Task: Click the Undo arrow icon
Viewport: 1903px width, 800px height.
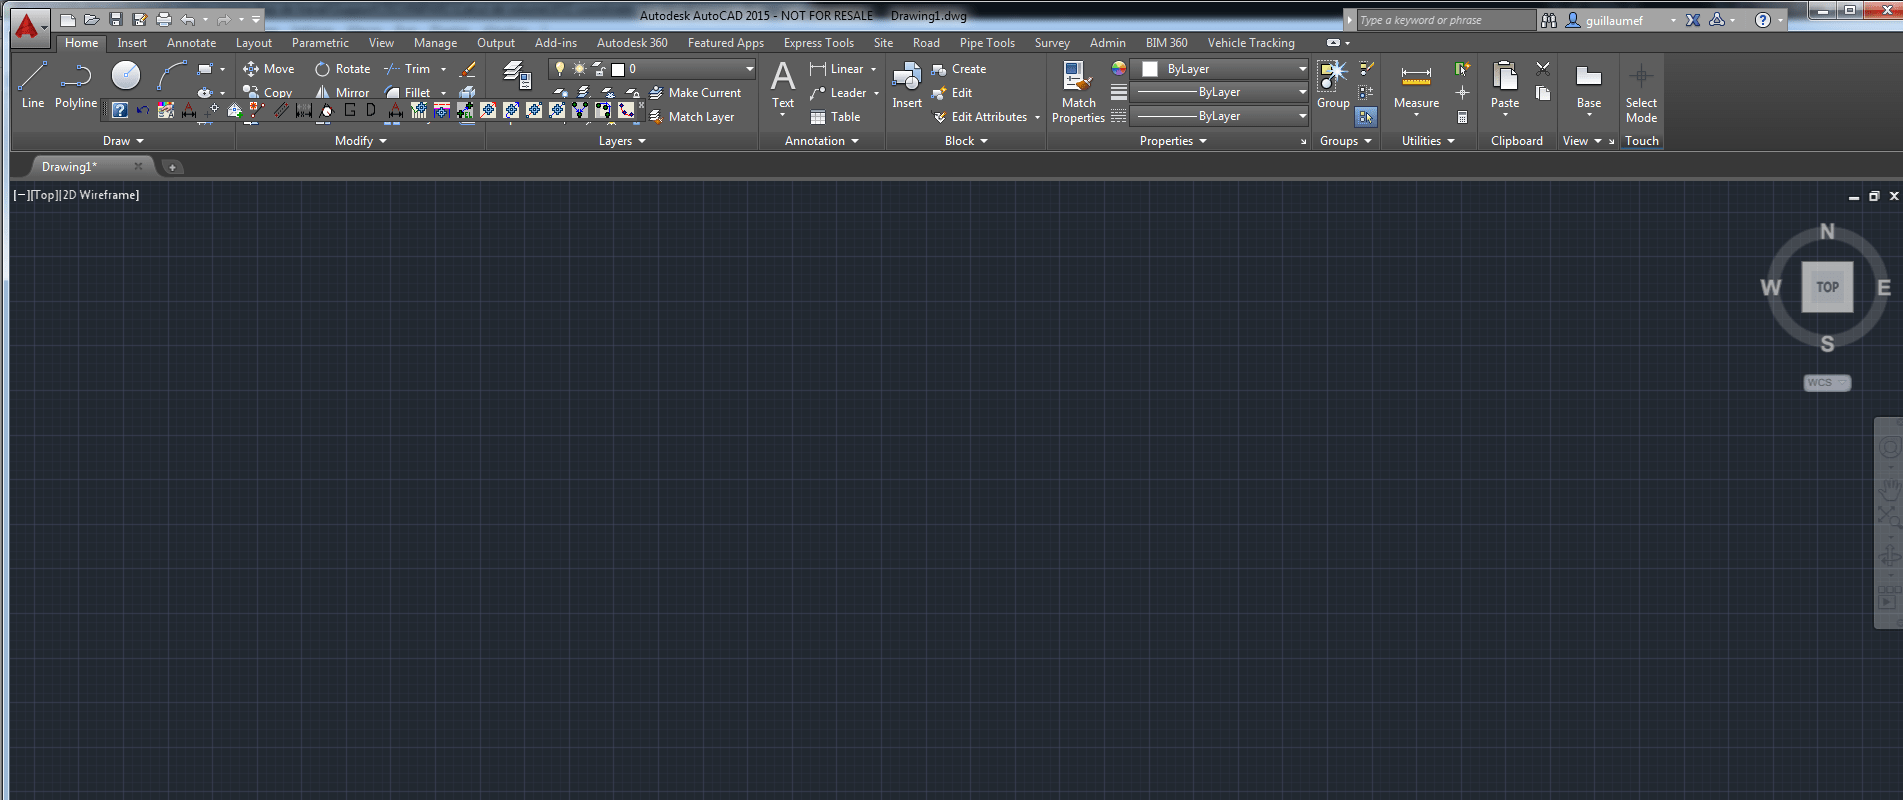Action: point(188,19)
